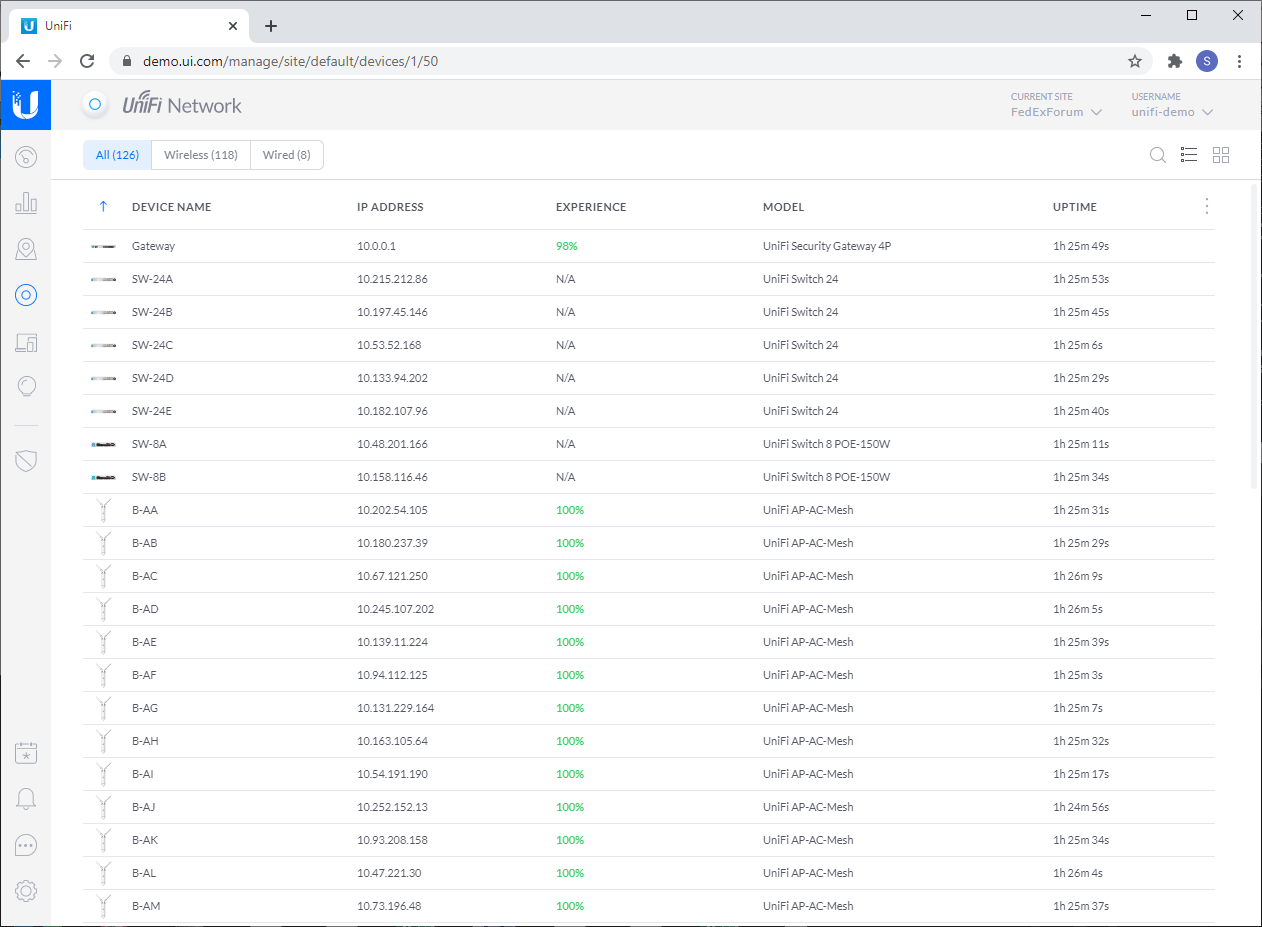Open the browser Extensions puzzle icon
Image resolution: width=1262 pixels, height=927 pixels.
click(x=1175, y=61)
